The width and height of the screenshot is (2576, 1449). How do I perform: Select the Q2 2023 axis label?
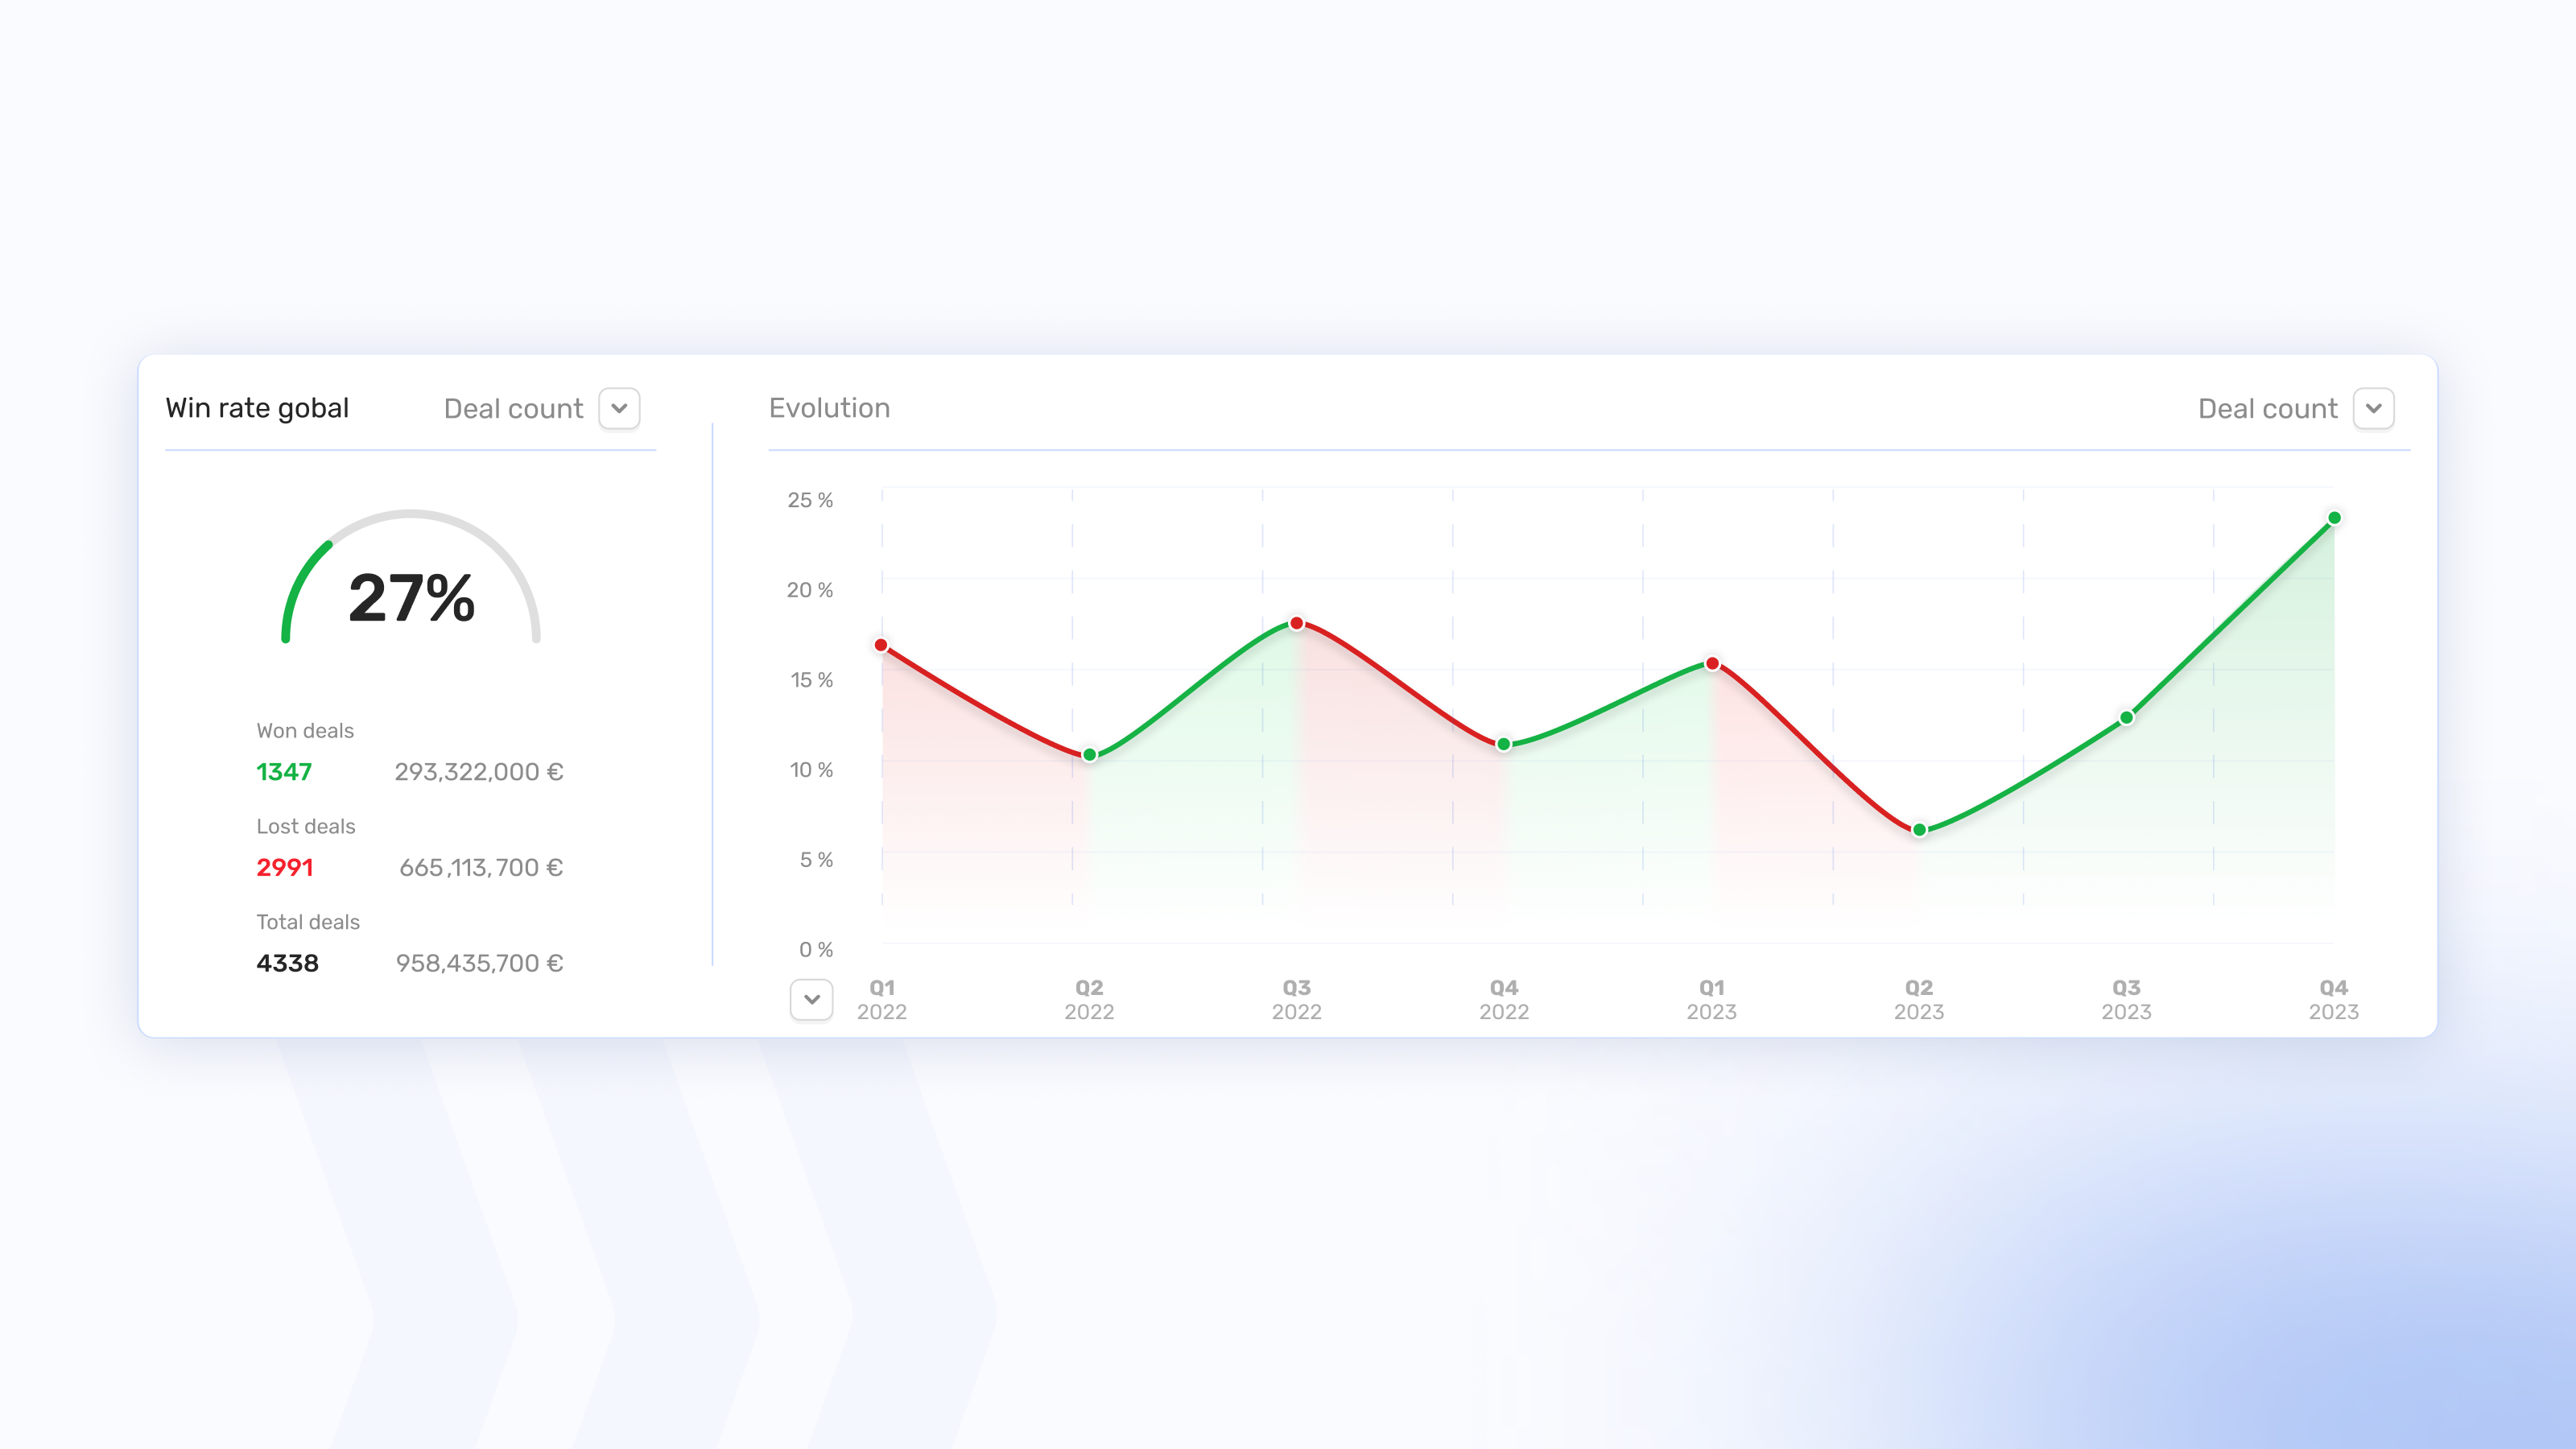coord(1918,998)
